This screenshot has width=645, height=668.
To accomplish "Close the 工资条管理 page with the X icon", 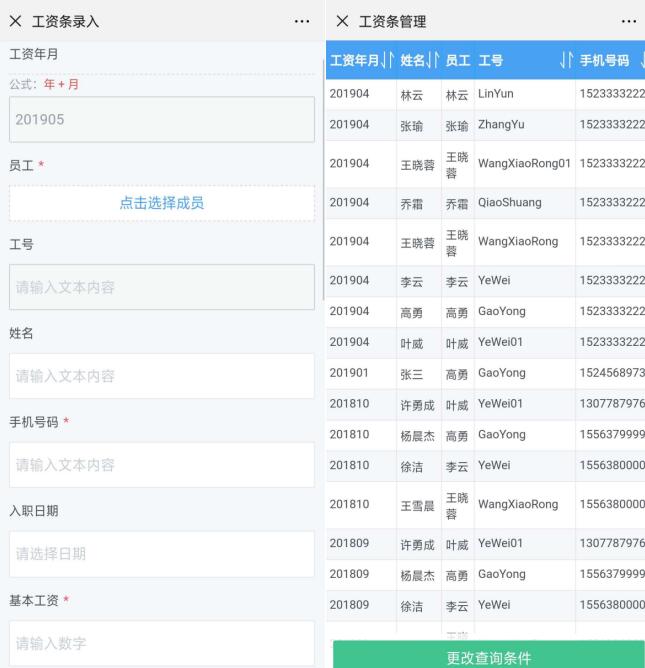I will pos(342,21).
